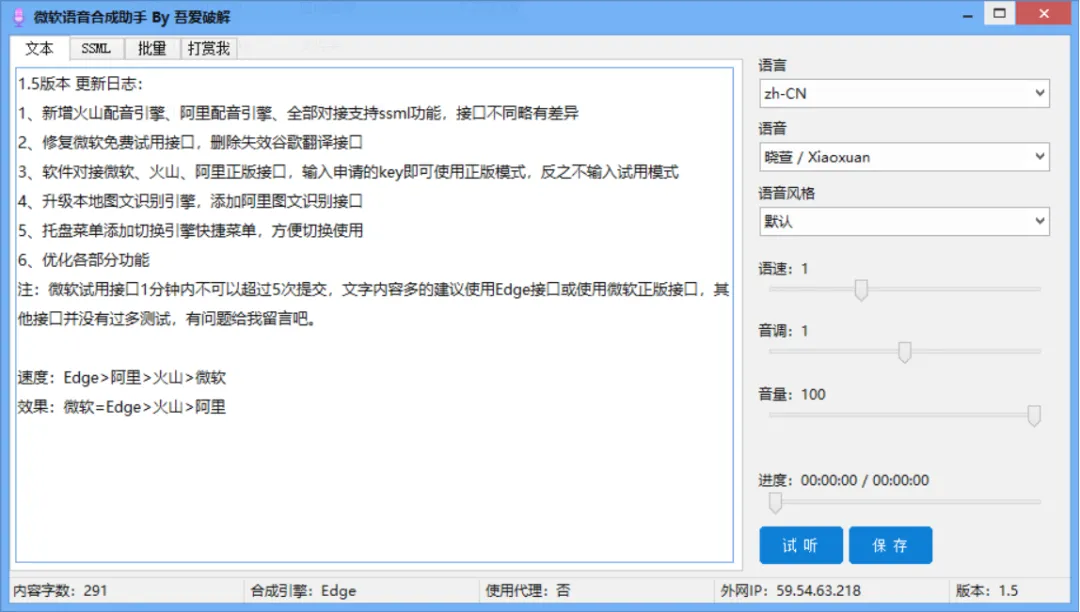Click the 外网IP status entry
The width and height of the screenshot is (1080, 612).
tap(791, 591)
